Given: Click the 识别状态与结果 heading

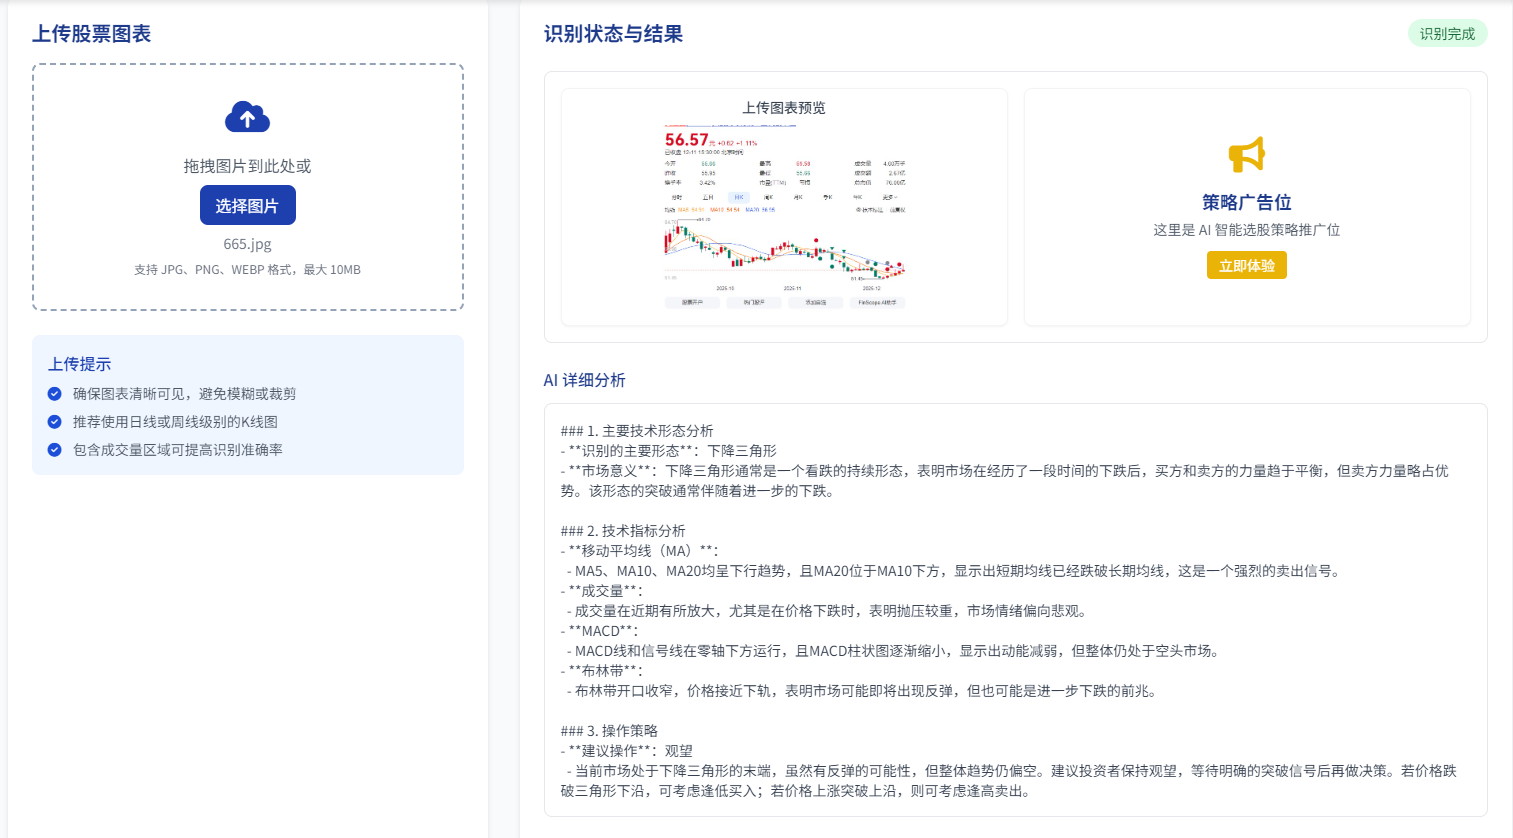Looking at the screenshot, I should tap(613, 34).
